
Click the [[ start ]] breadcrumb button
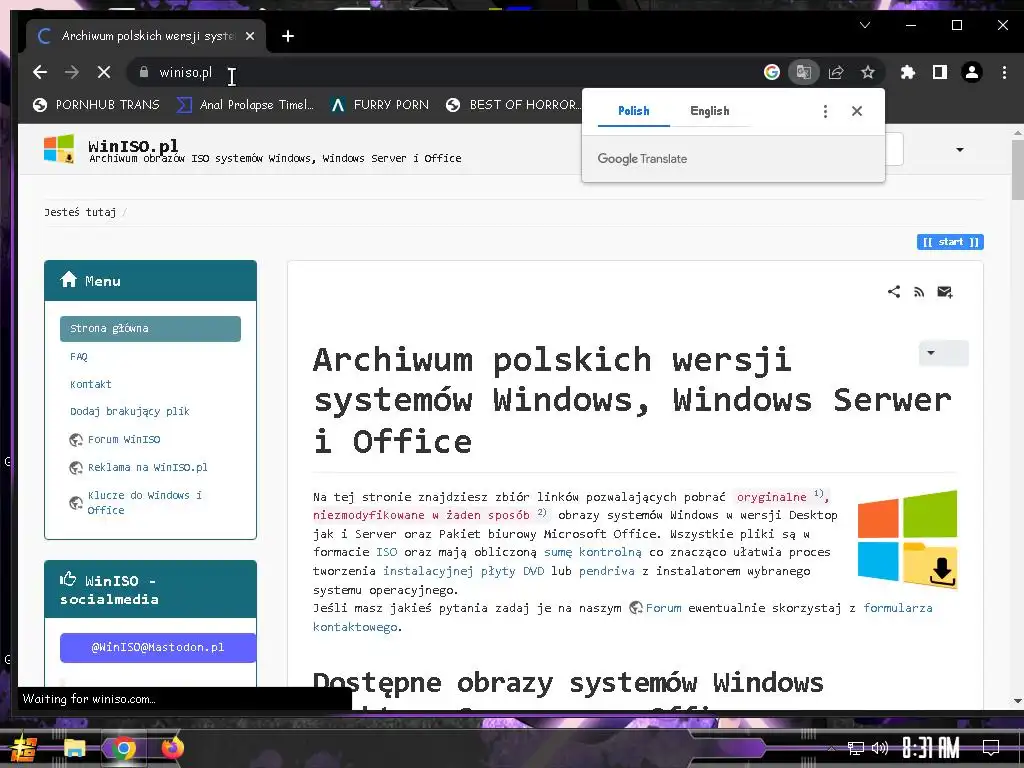point(950,242)
